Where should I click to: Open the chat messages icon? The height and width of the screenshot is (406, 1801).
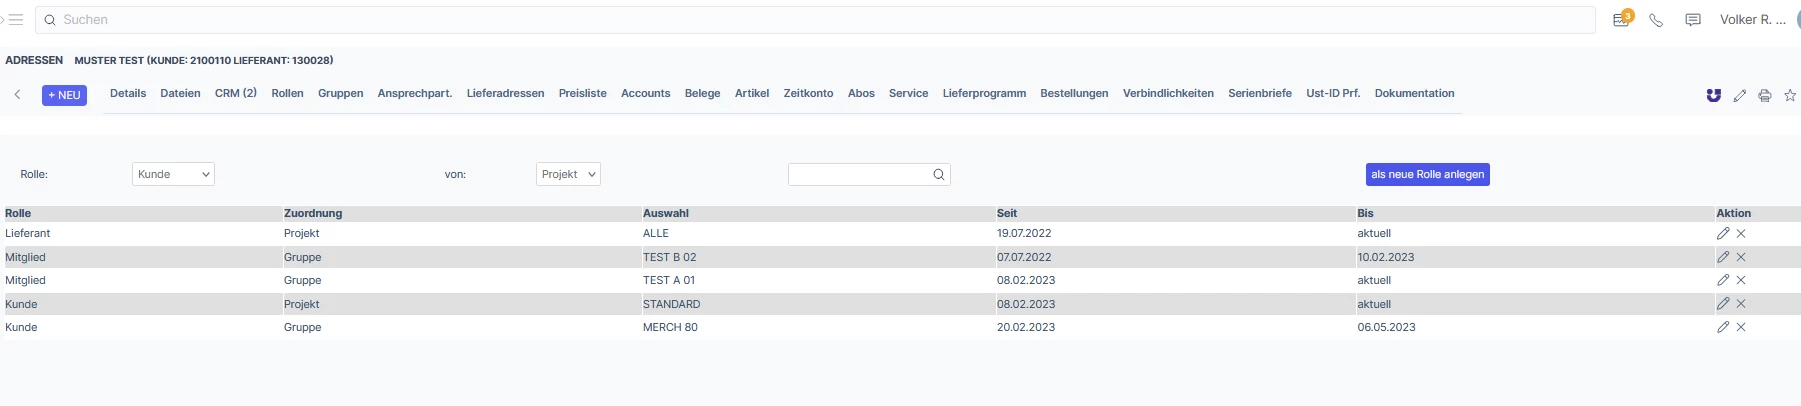click(x=1693, y=20)
